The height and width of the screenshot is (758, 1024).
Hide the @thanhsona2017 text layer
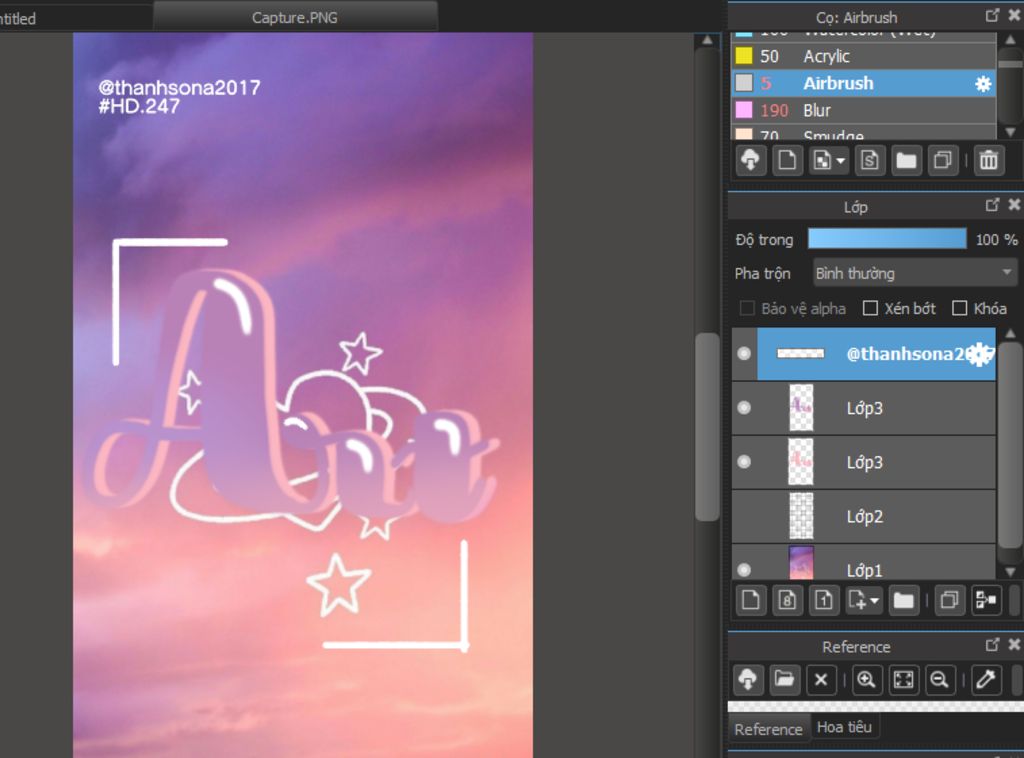[x=744, y=353]
